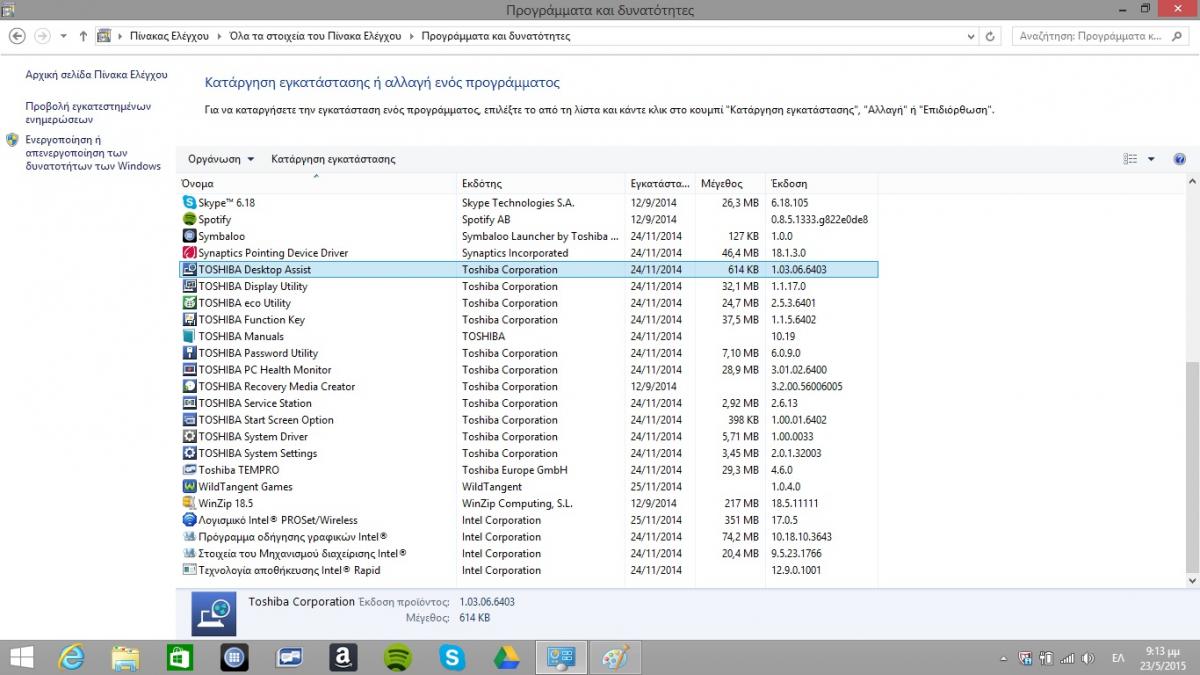
Task: Open File Explorer from the taskbar
Action: tap(125, 657)
